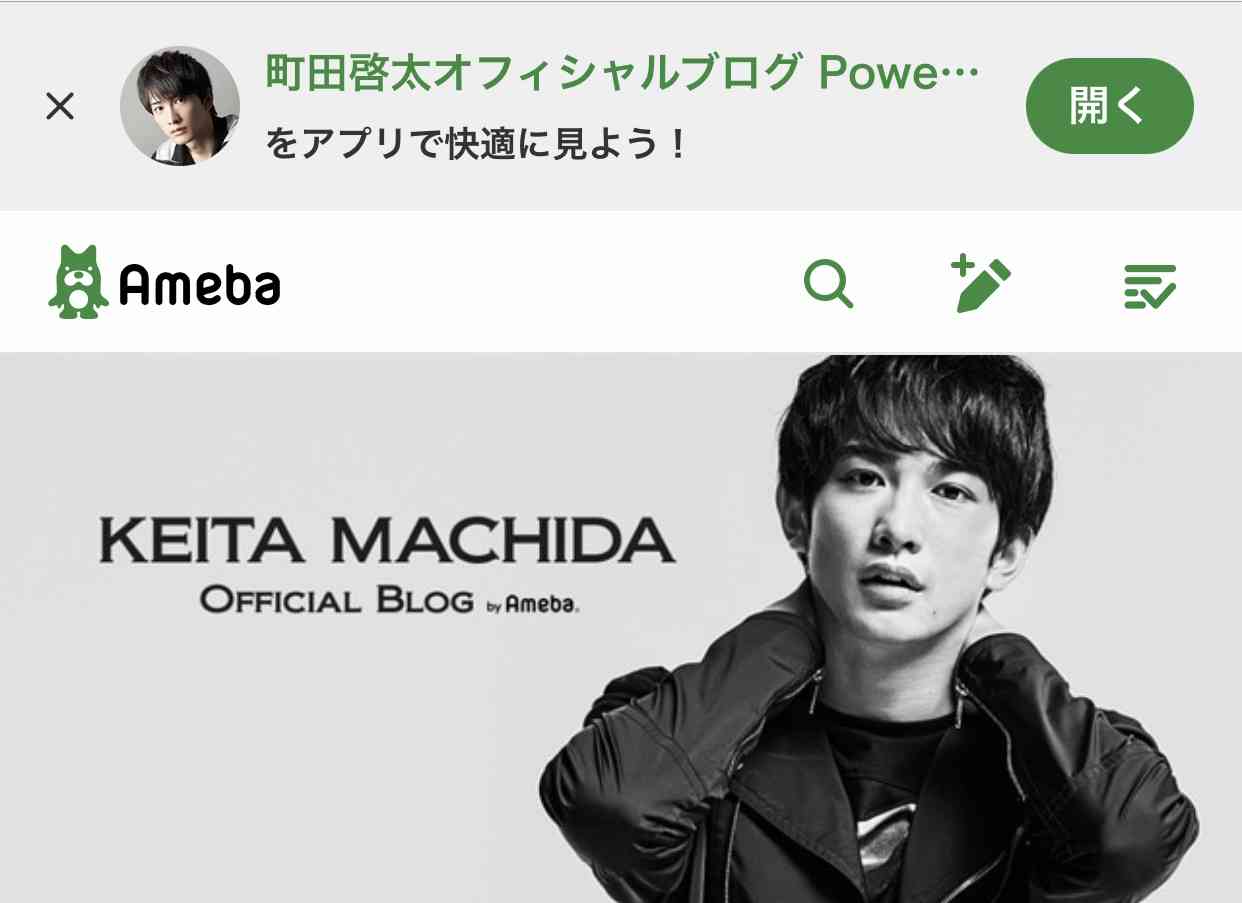
Task: Tap the small 'by Ameba' header logo
Action: [x=533, y=605]
